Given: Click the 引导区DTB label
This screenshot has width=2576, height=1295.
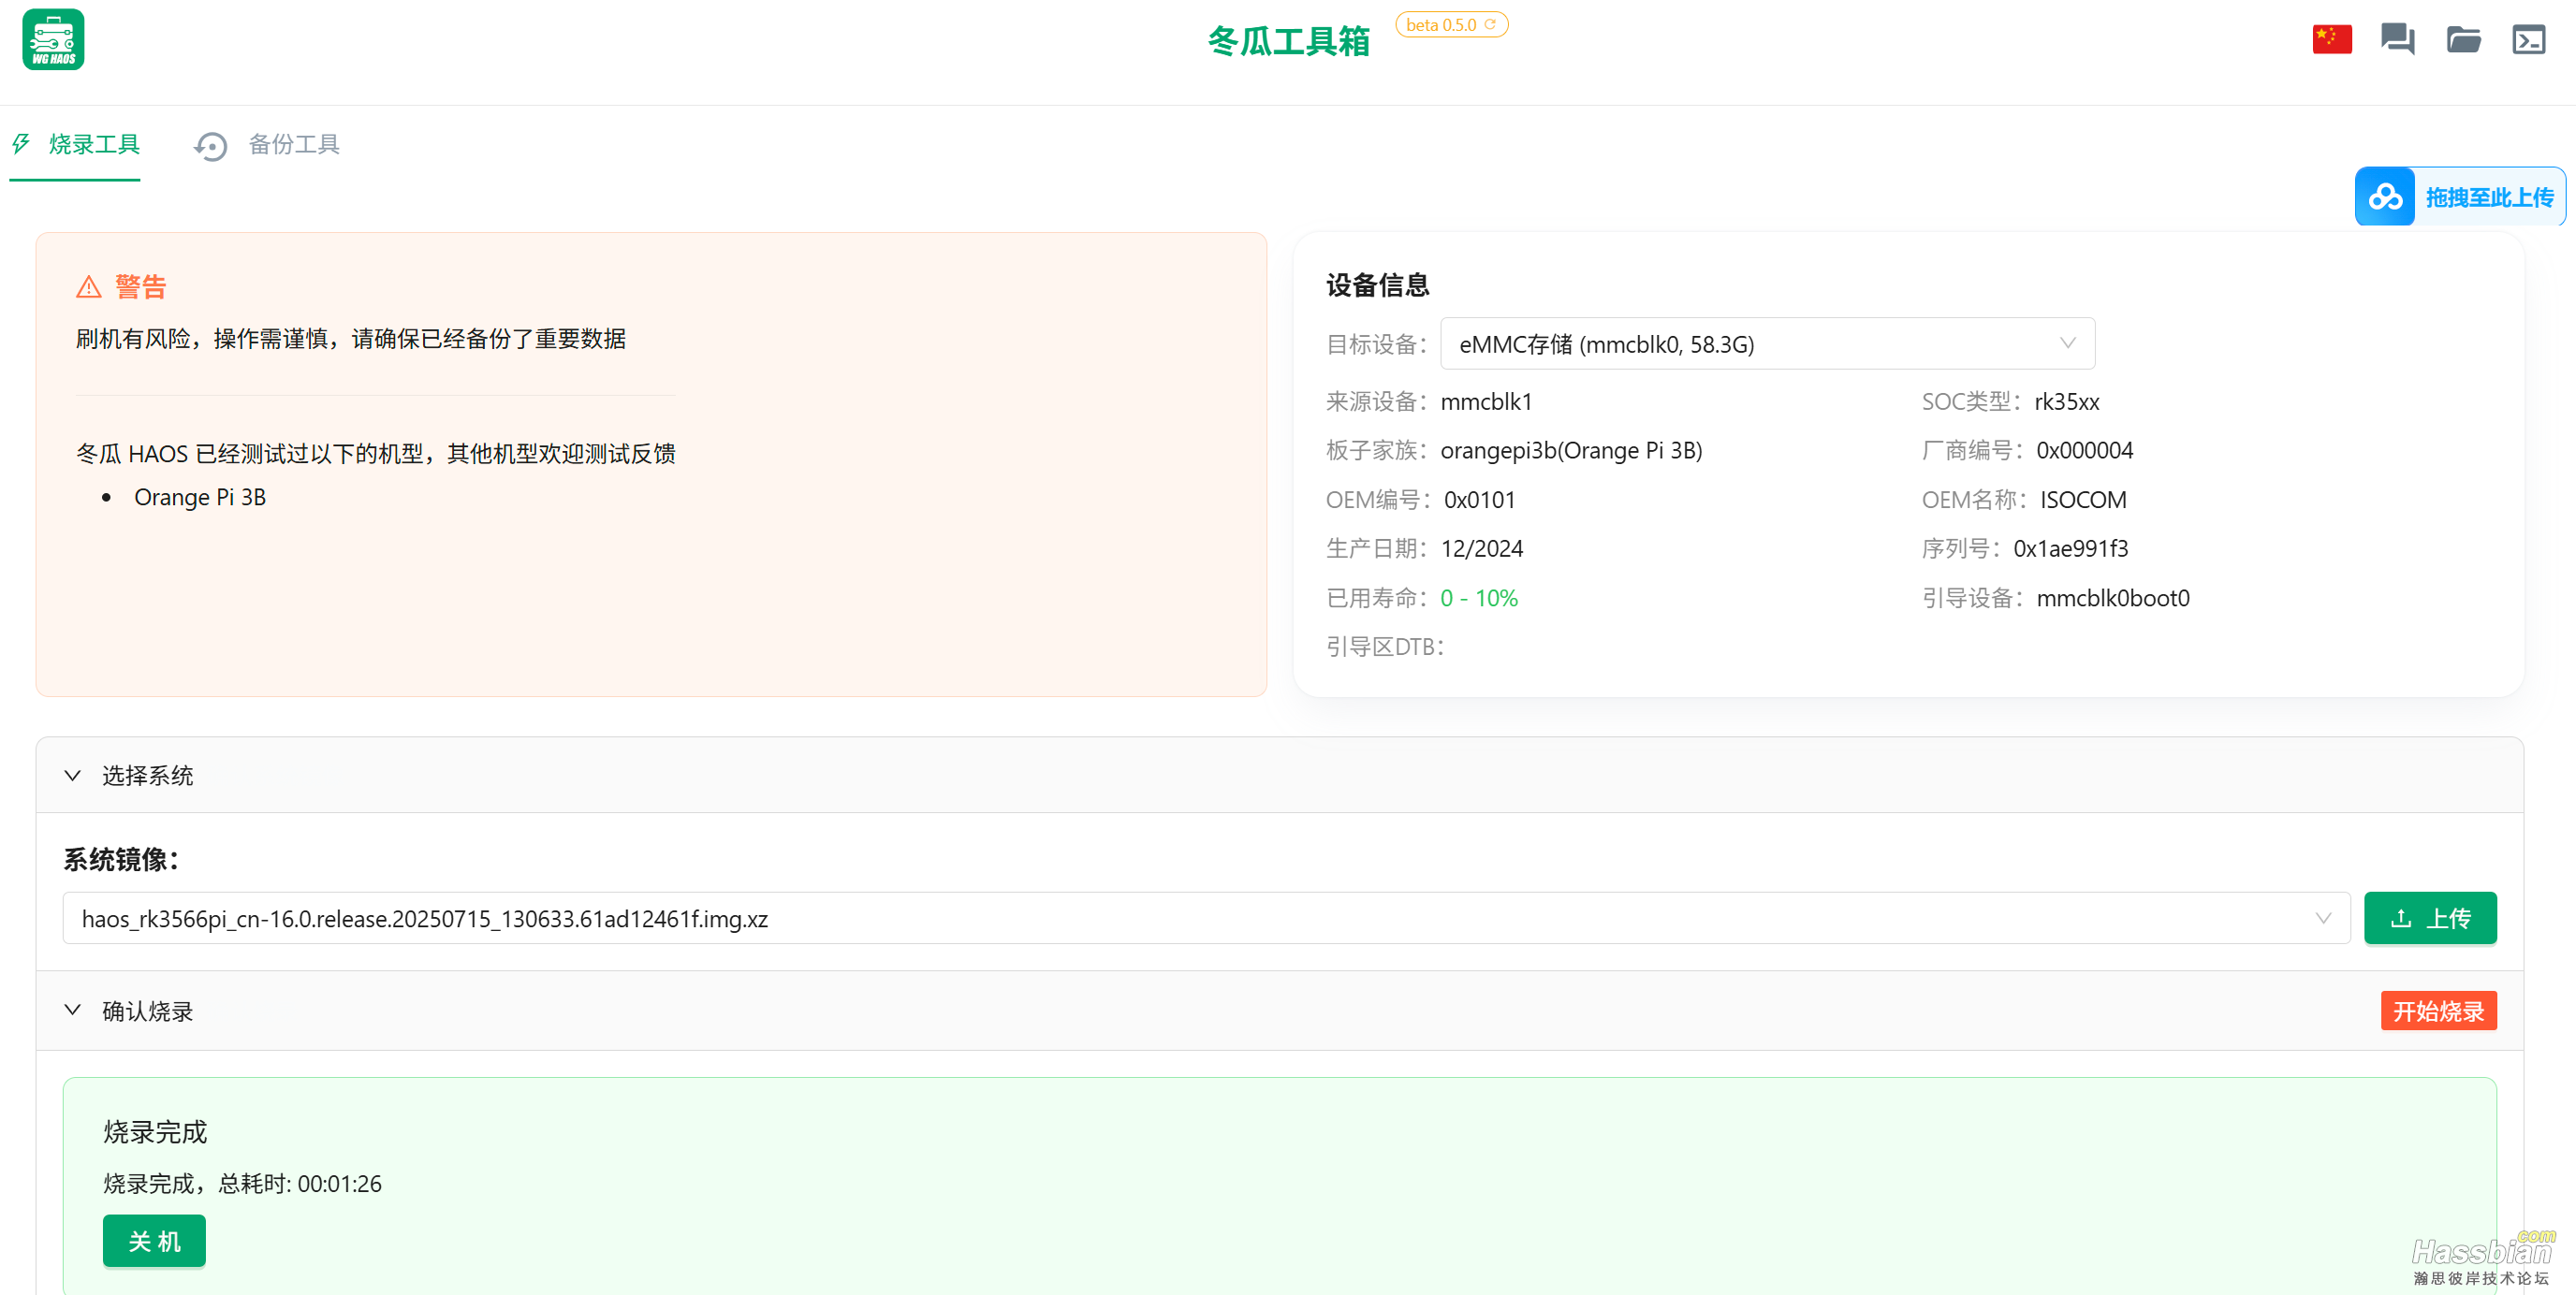Looking at the screenshot, I should pyautogui.click(x=1385, y=647).
